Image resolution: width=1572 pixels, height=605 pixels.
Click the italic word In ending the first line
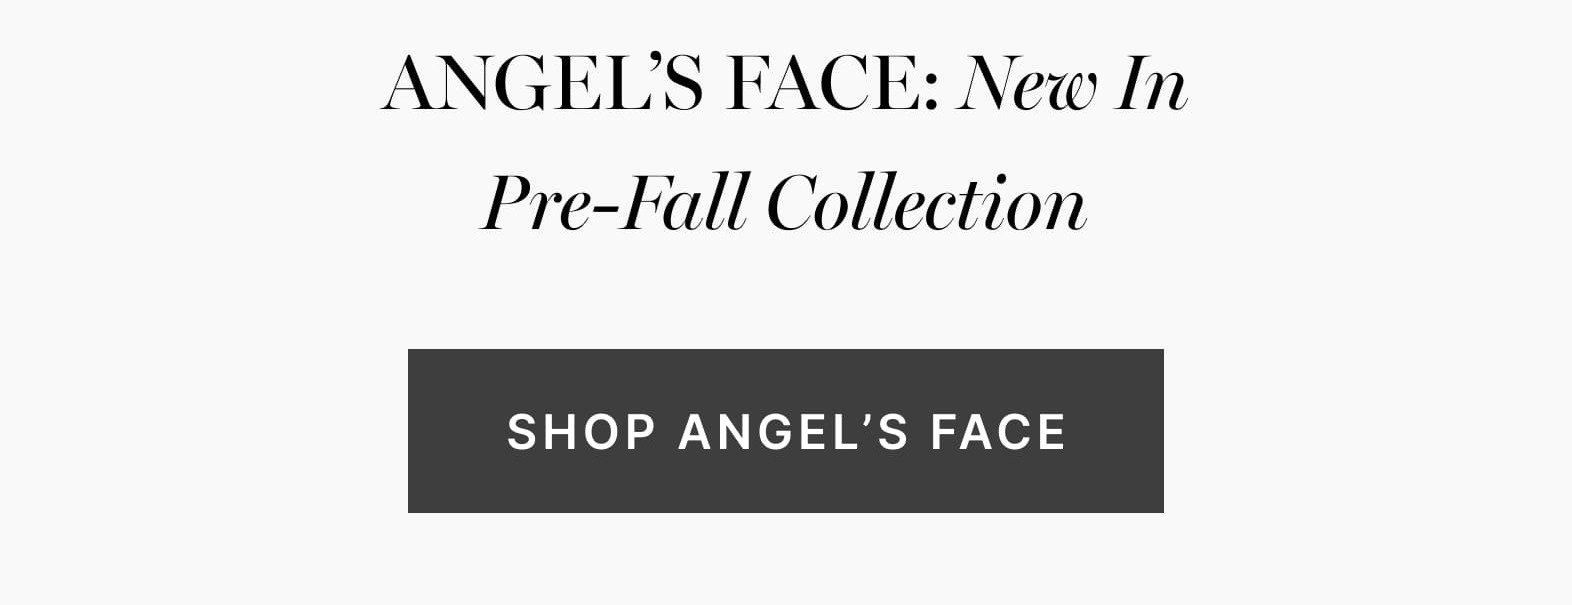click(x=1152, y=84)
